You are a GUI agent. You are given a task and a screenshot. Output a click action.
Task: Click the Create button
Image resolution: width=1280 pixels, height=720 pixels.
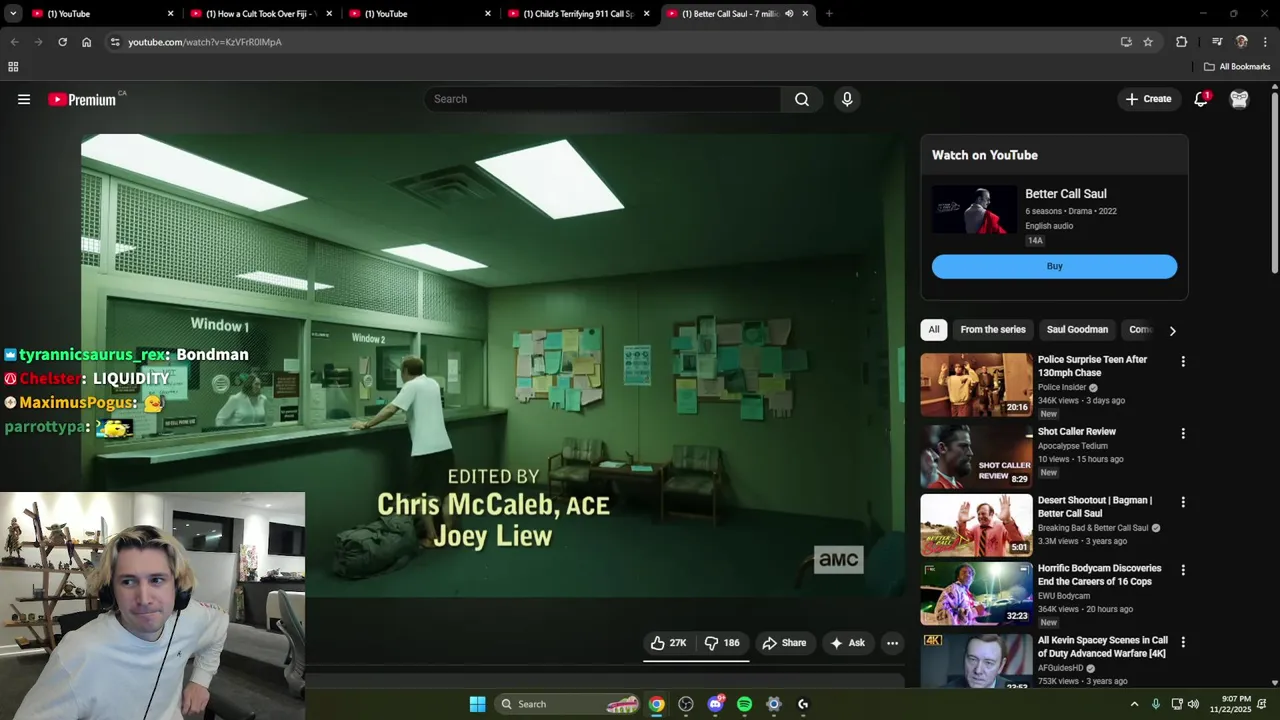click(x=1148, y=99)
